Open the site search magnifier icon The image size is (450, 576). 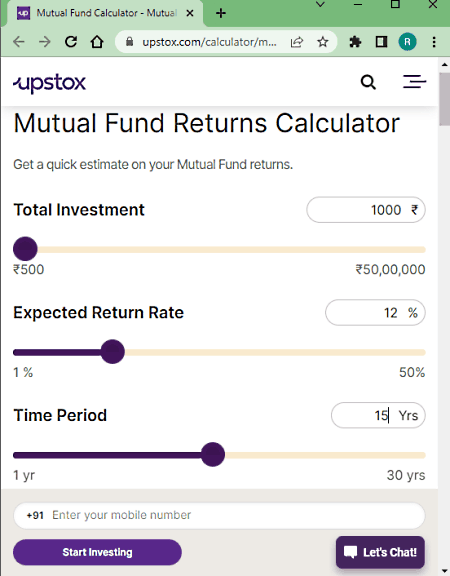(368, 82)
